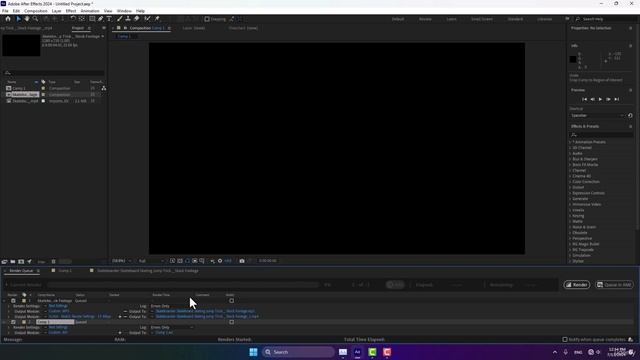
Task: Click the Home icon in the toolbar
Action: 8,19
